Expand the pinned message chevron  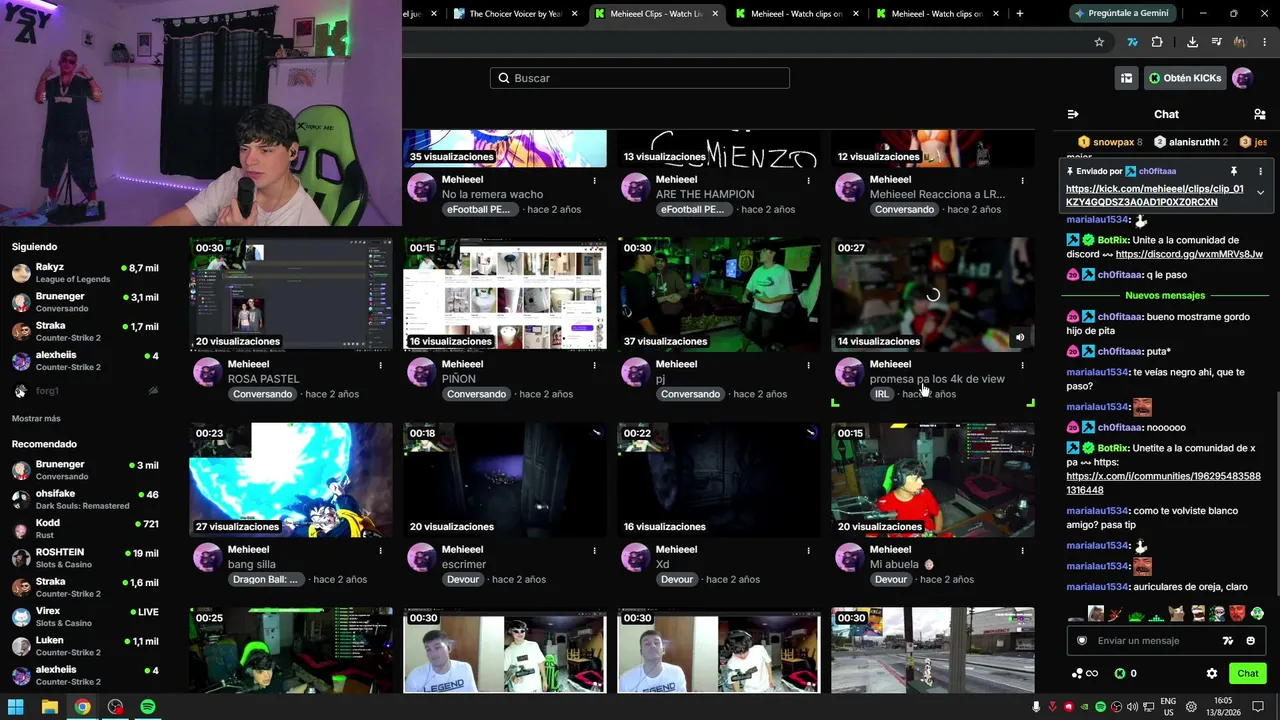click(1260, 192)
